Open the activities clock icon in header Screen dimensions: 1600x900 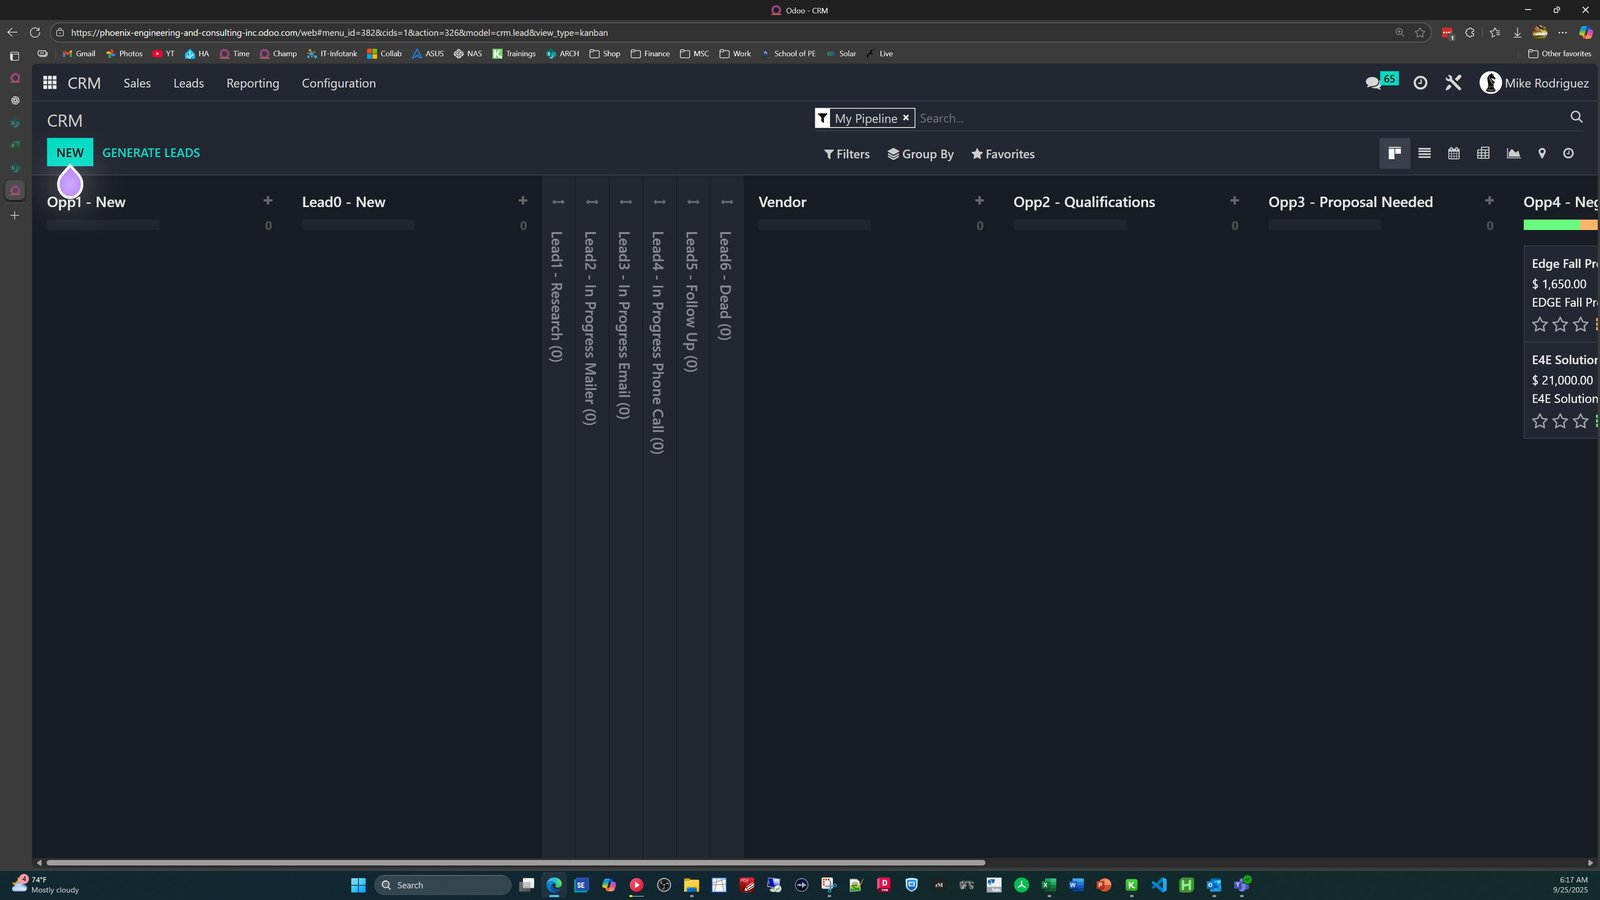(1420, 83)
